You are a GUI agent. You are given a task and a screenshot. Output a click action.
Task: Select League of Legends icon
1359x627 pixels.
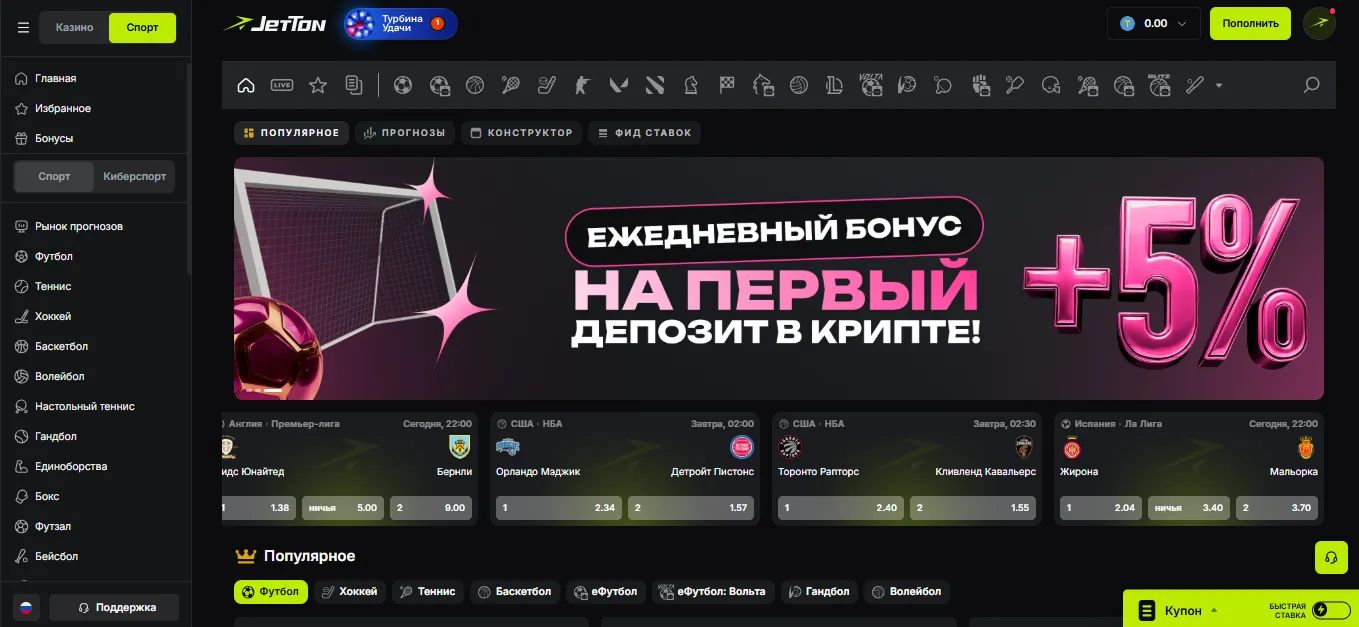[x=835, y=85]
